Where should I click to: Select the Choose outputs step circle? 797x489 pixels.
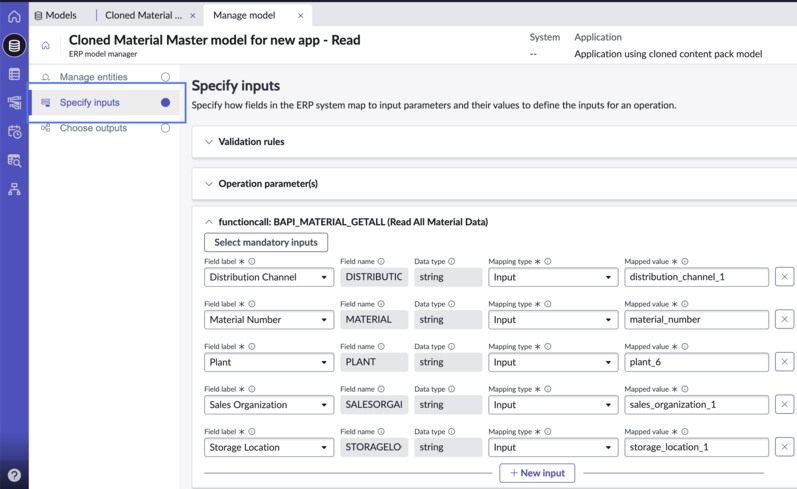point(165,128)
